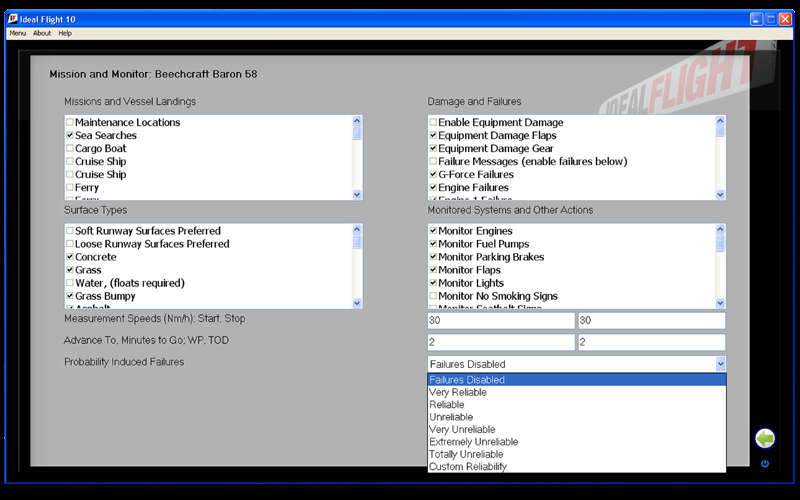Screen dimensions: 800x500
Task: Click the Ideal Flight title bar icon
Action: pyautogui.click(x=13, y=18)
